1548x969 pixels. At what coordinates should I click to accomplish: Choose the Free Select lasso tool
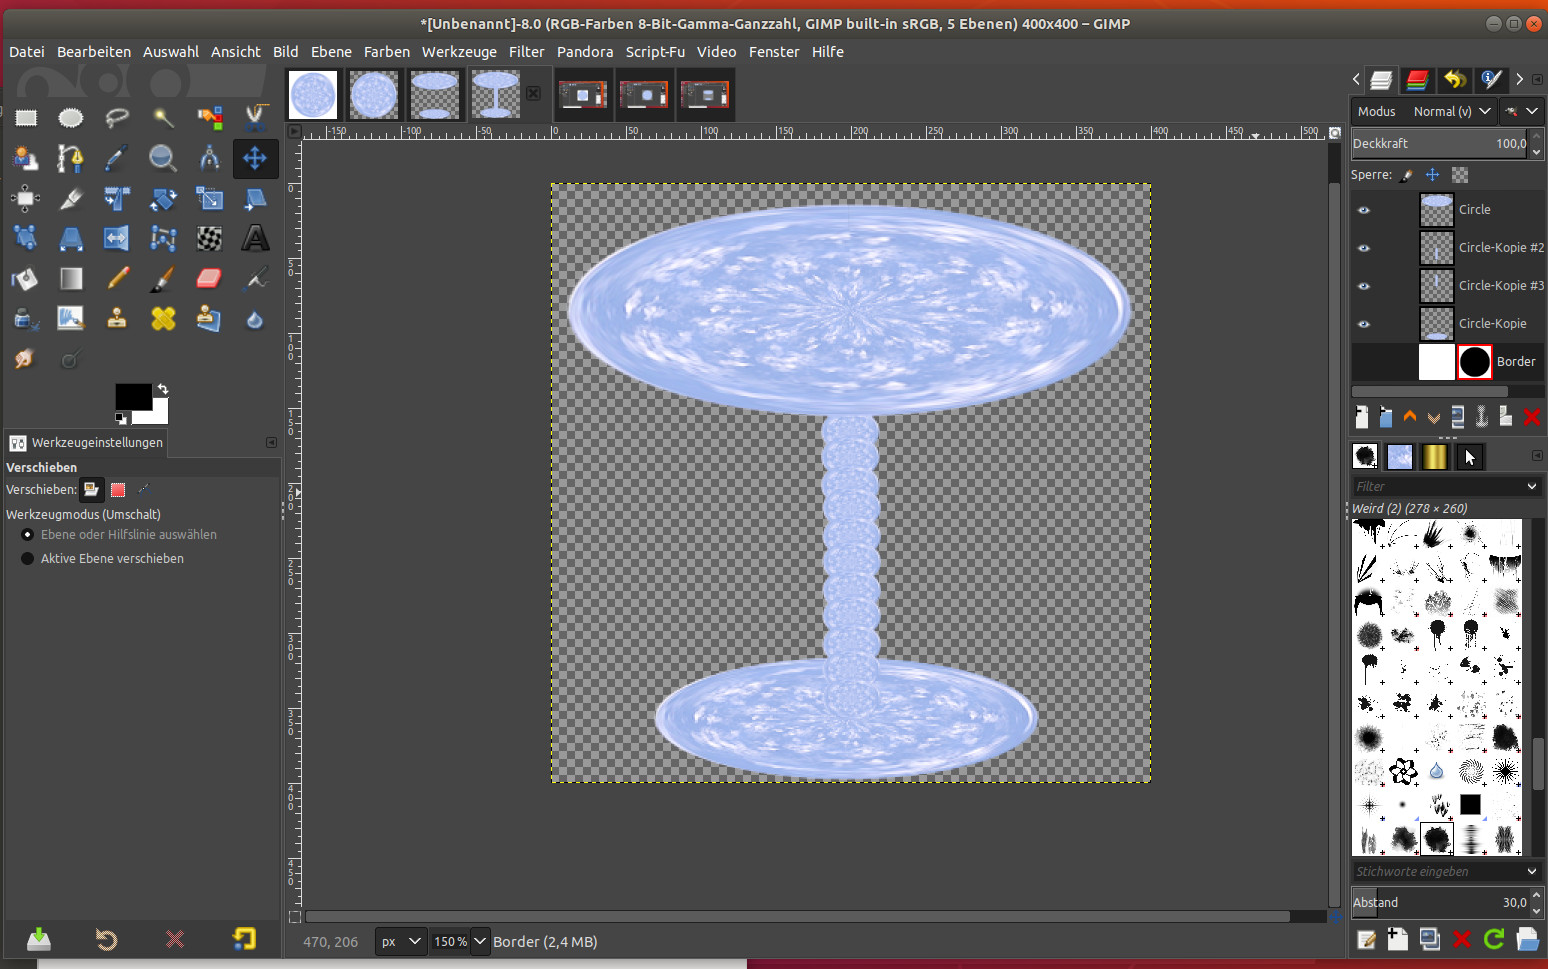tap(117, 118)
